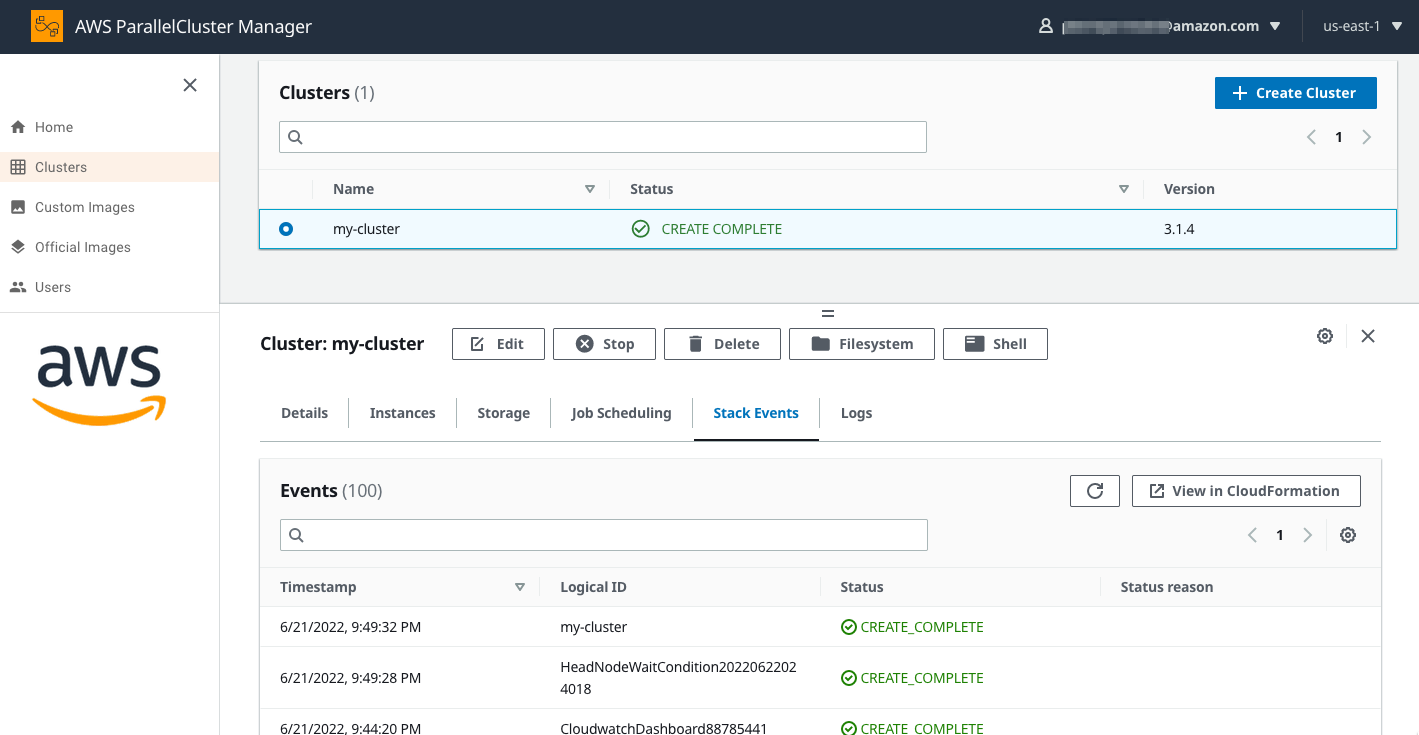
Task: Click the user profile icon in header
Action: (1046, 26)
